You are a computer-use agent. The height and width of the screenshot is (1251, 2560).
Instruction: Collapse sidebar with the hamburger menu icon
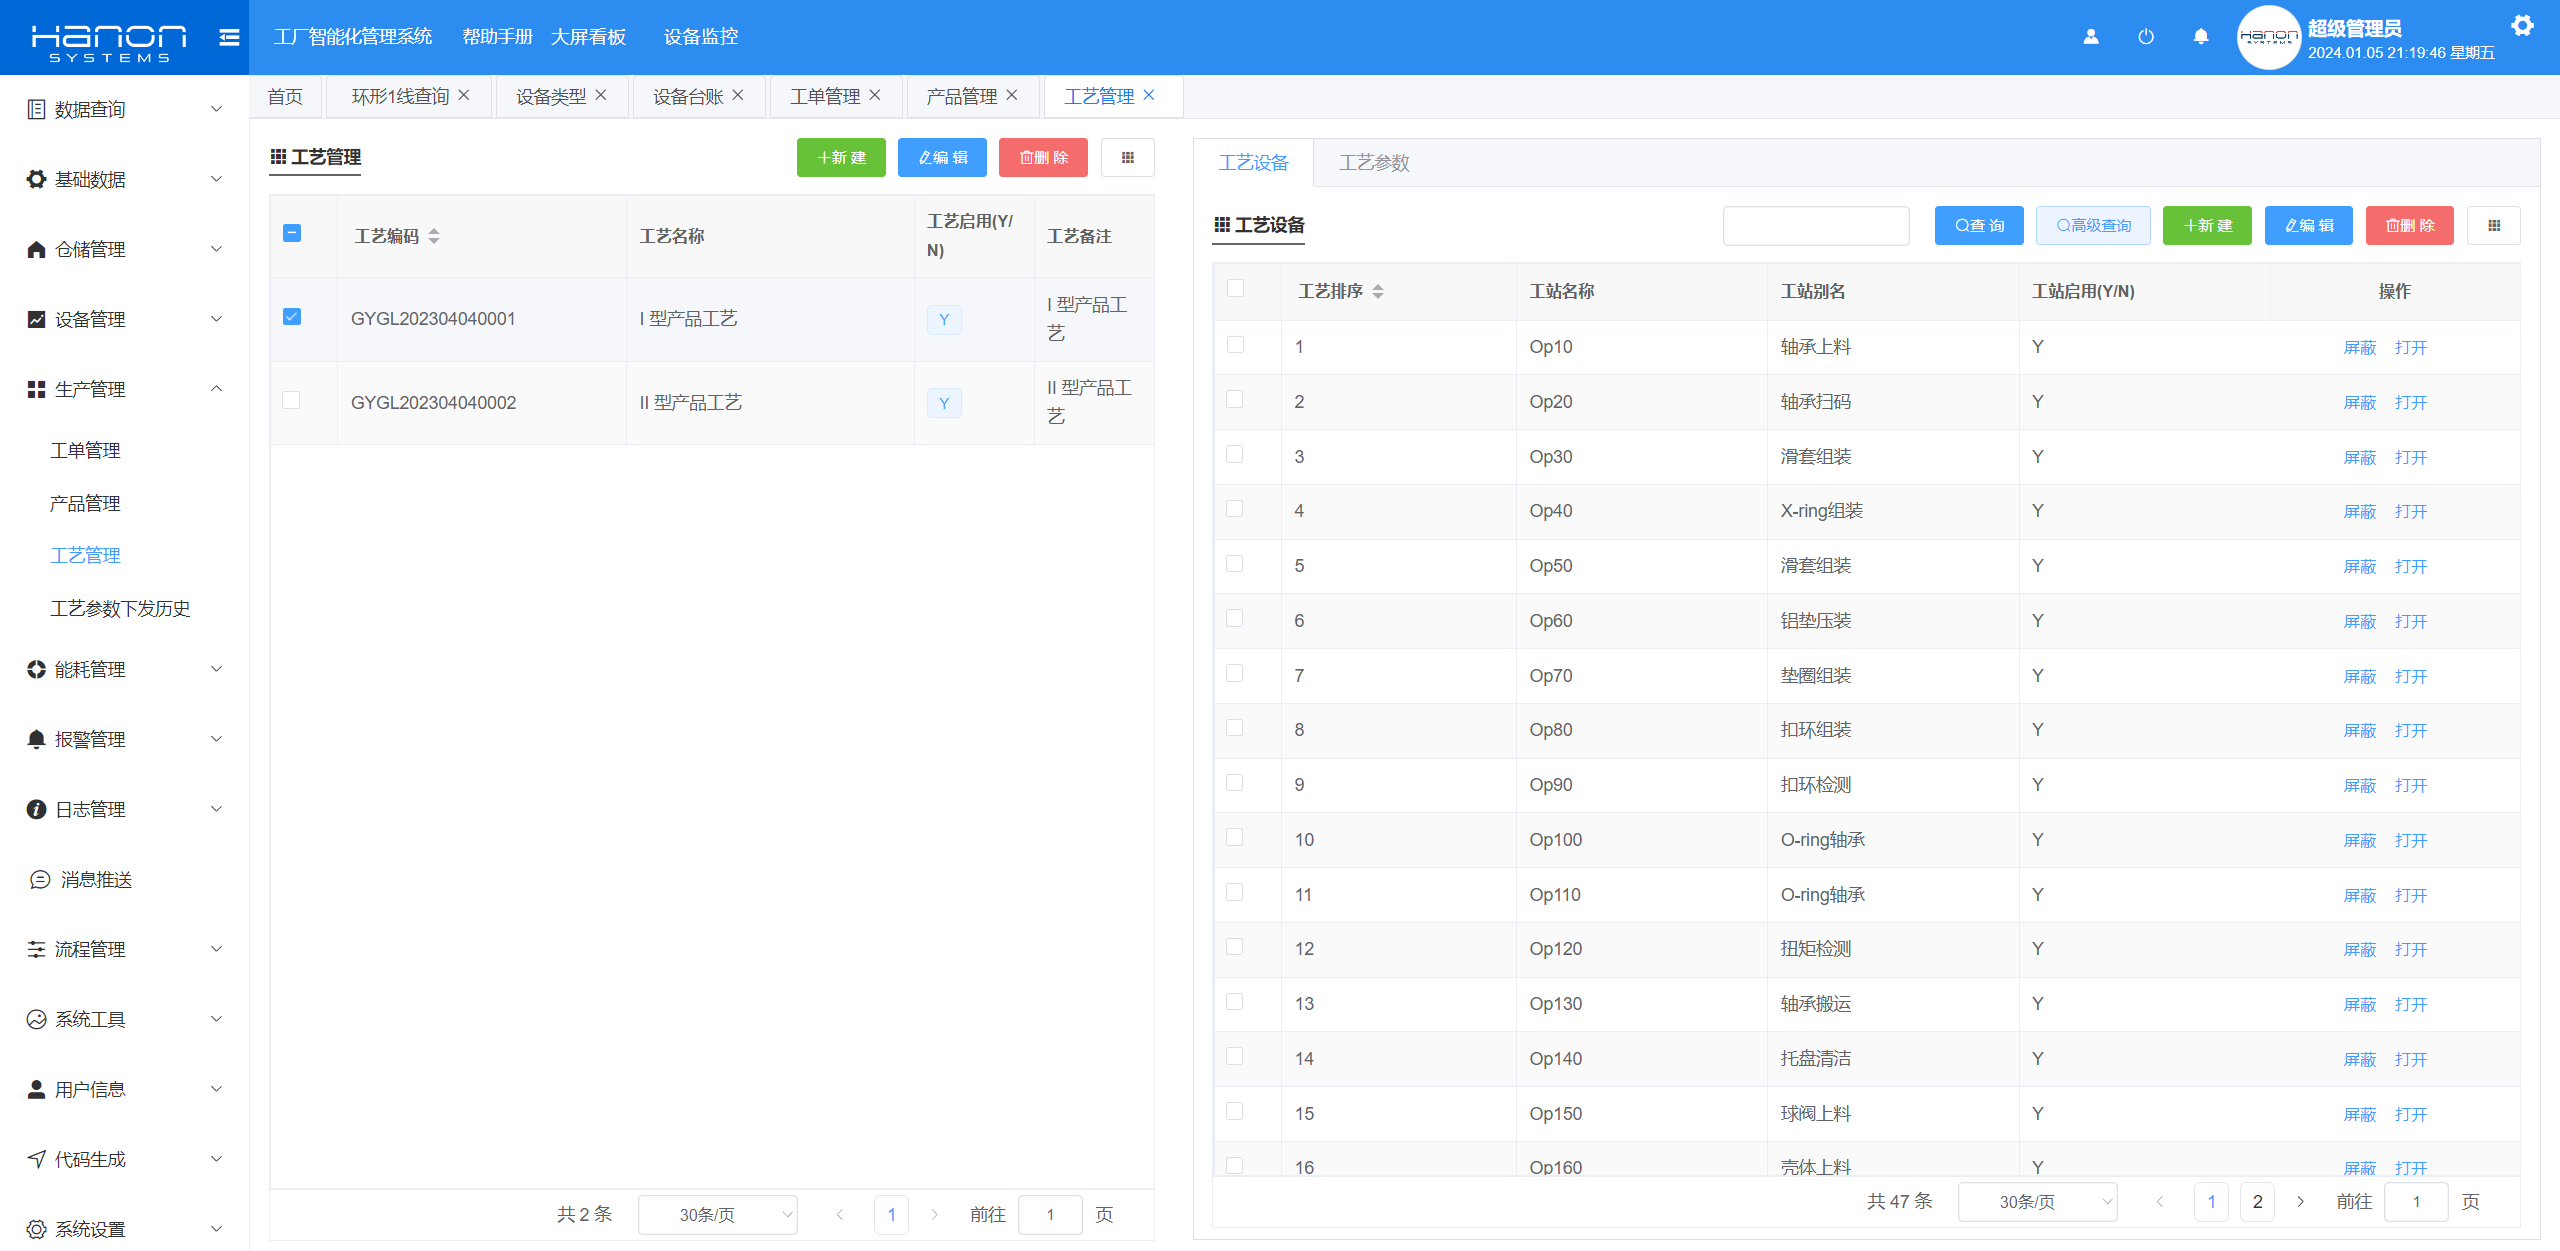point(229,37)
